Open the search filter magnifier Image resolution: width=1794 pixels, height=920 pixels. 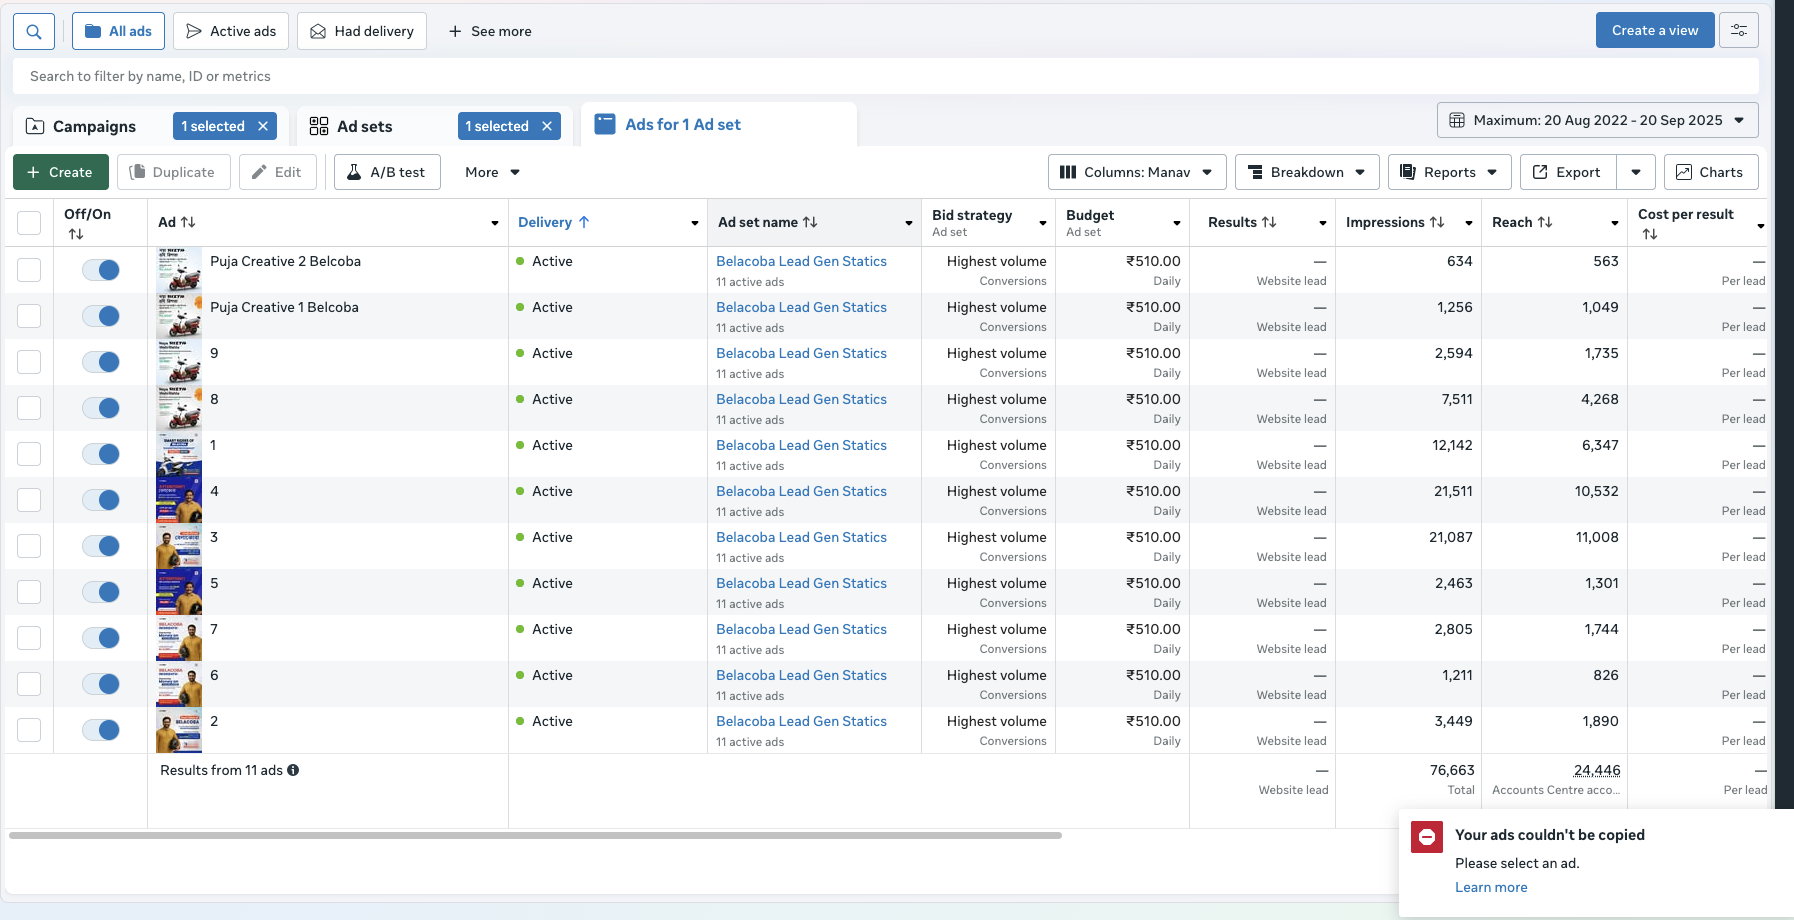point(33,31)
